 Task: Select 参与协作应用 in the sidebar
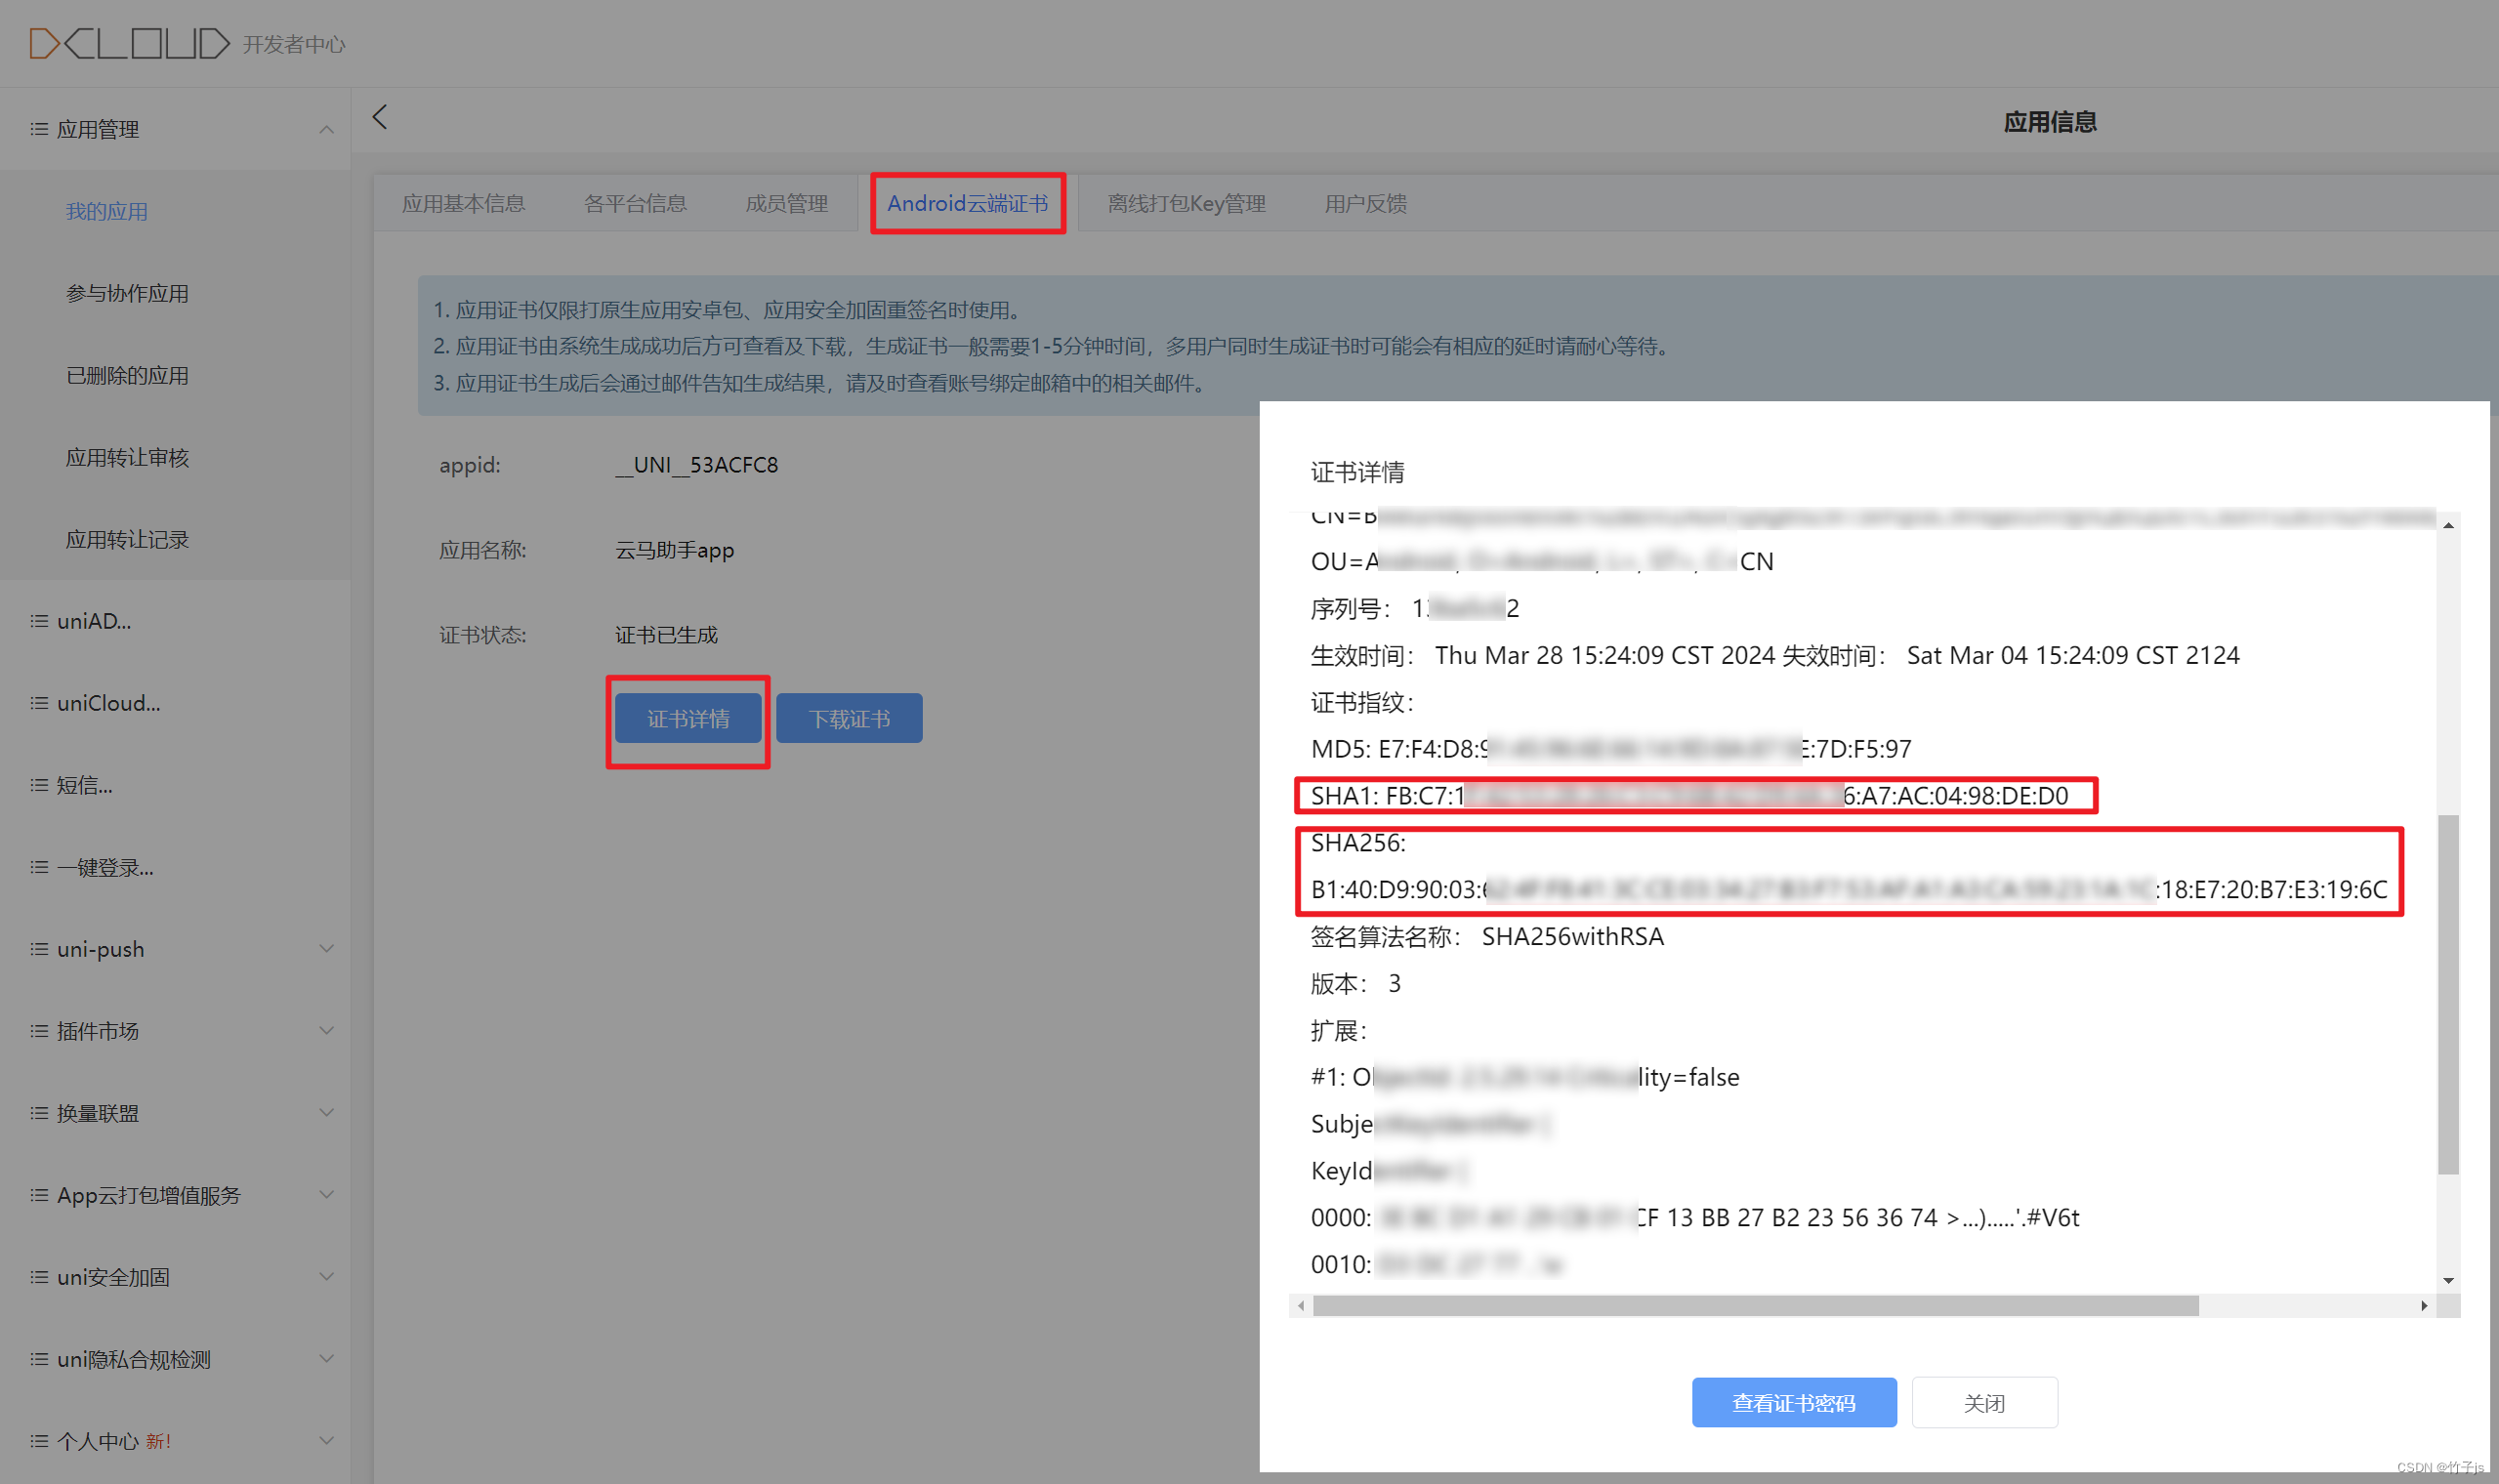[x=127, y=293]
